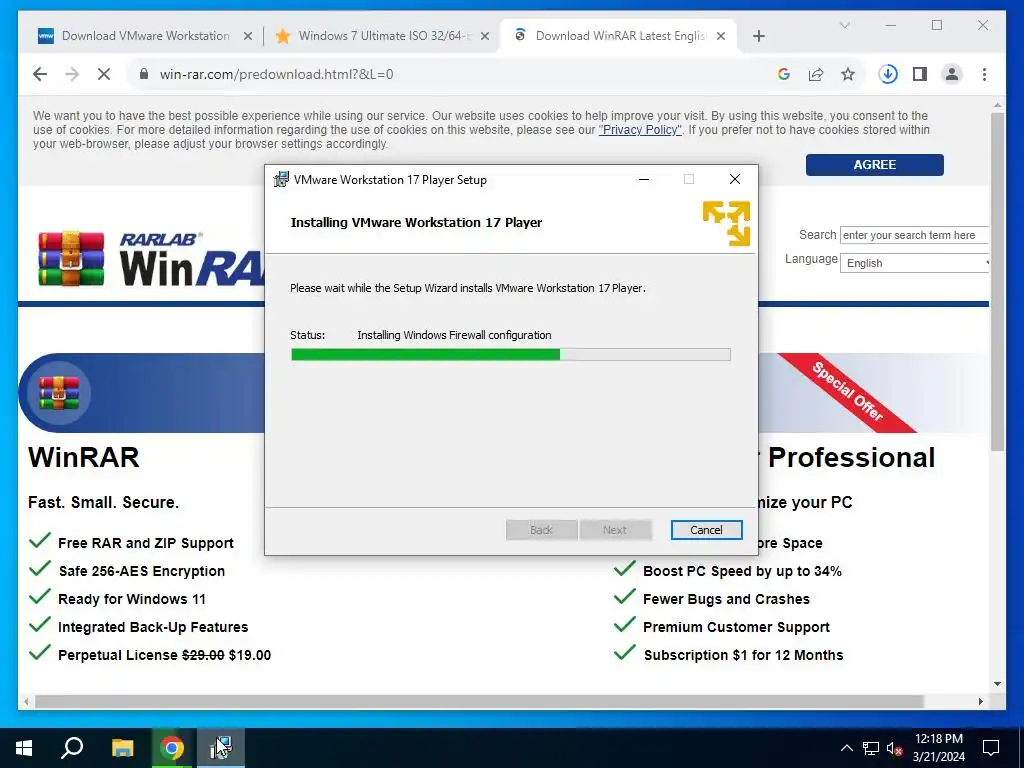The width and height of the screenshot is (1024, 768).
Task: Click 'Fewer Bugs and Crashes' text
Action: click(726, 600)
